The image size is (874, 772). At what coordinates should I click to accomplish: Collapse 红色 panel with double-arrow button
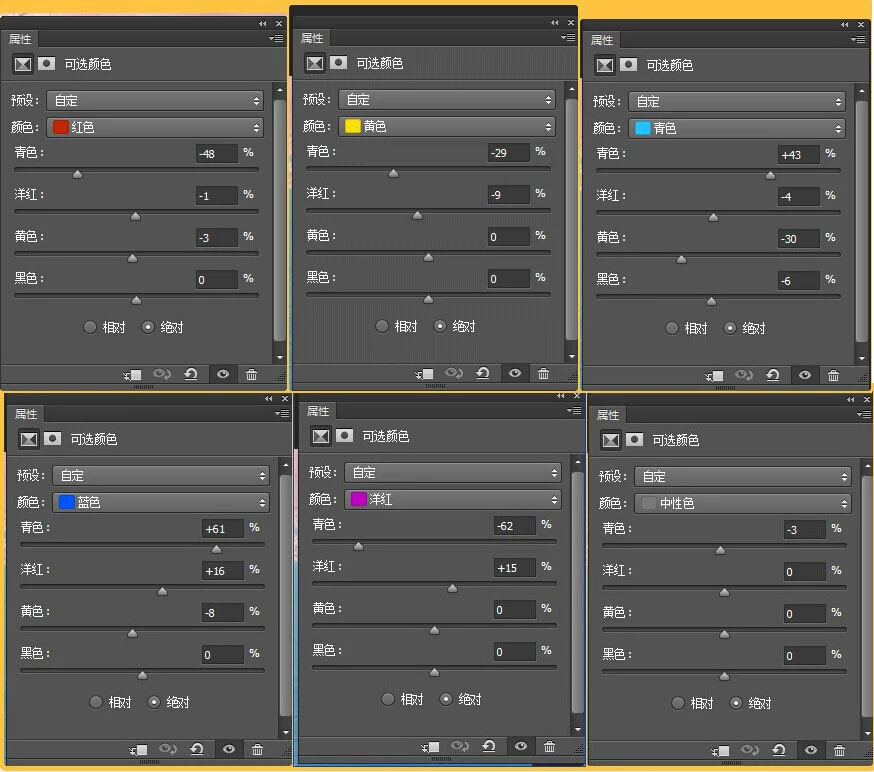coord(263,23)
